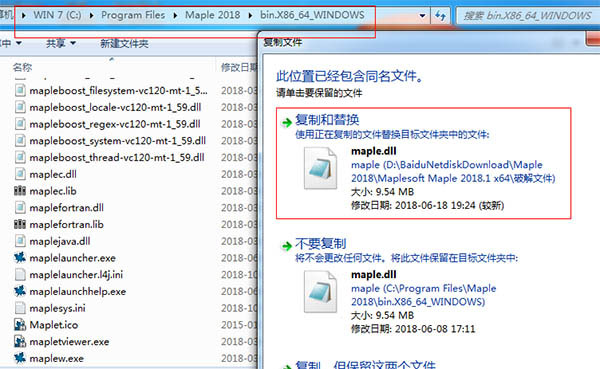
Task: Click the maplelauncher.exe maple leaf icon
Action: [20, 258]
